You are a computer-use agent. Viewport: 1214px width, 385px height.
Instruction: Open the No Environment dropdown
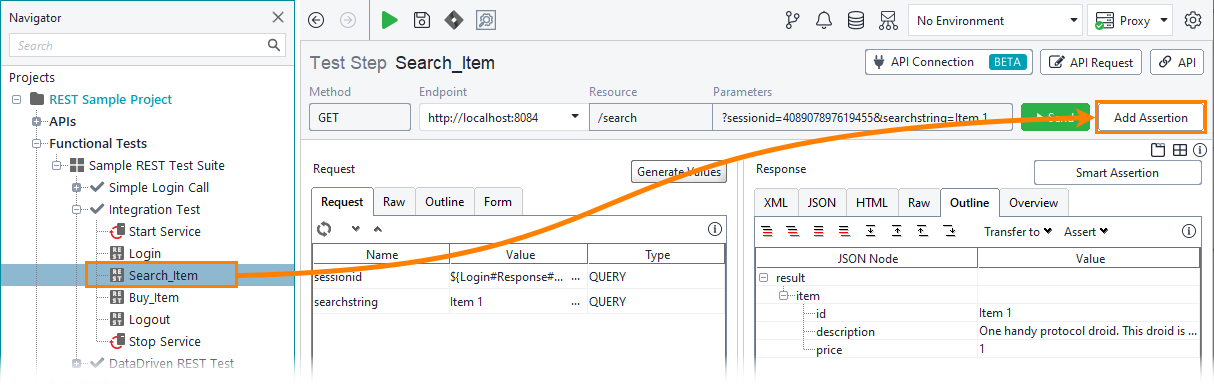[995, 20]
